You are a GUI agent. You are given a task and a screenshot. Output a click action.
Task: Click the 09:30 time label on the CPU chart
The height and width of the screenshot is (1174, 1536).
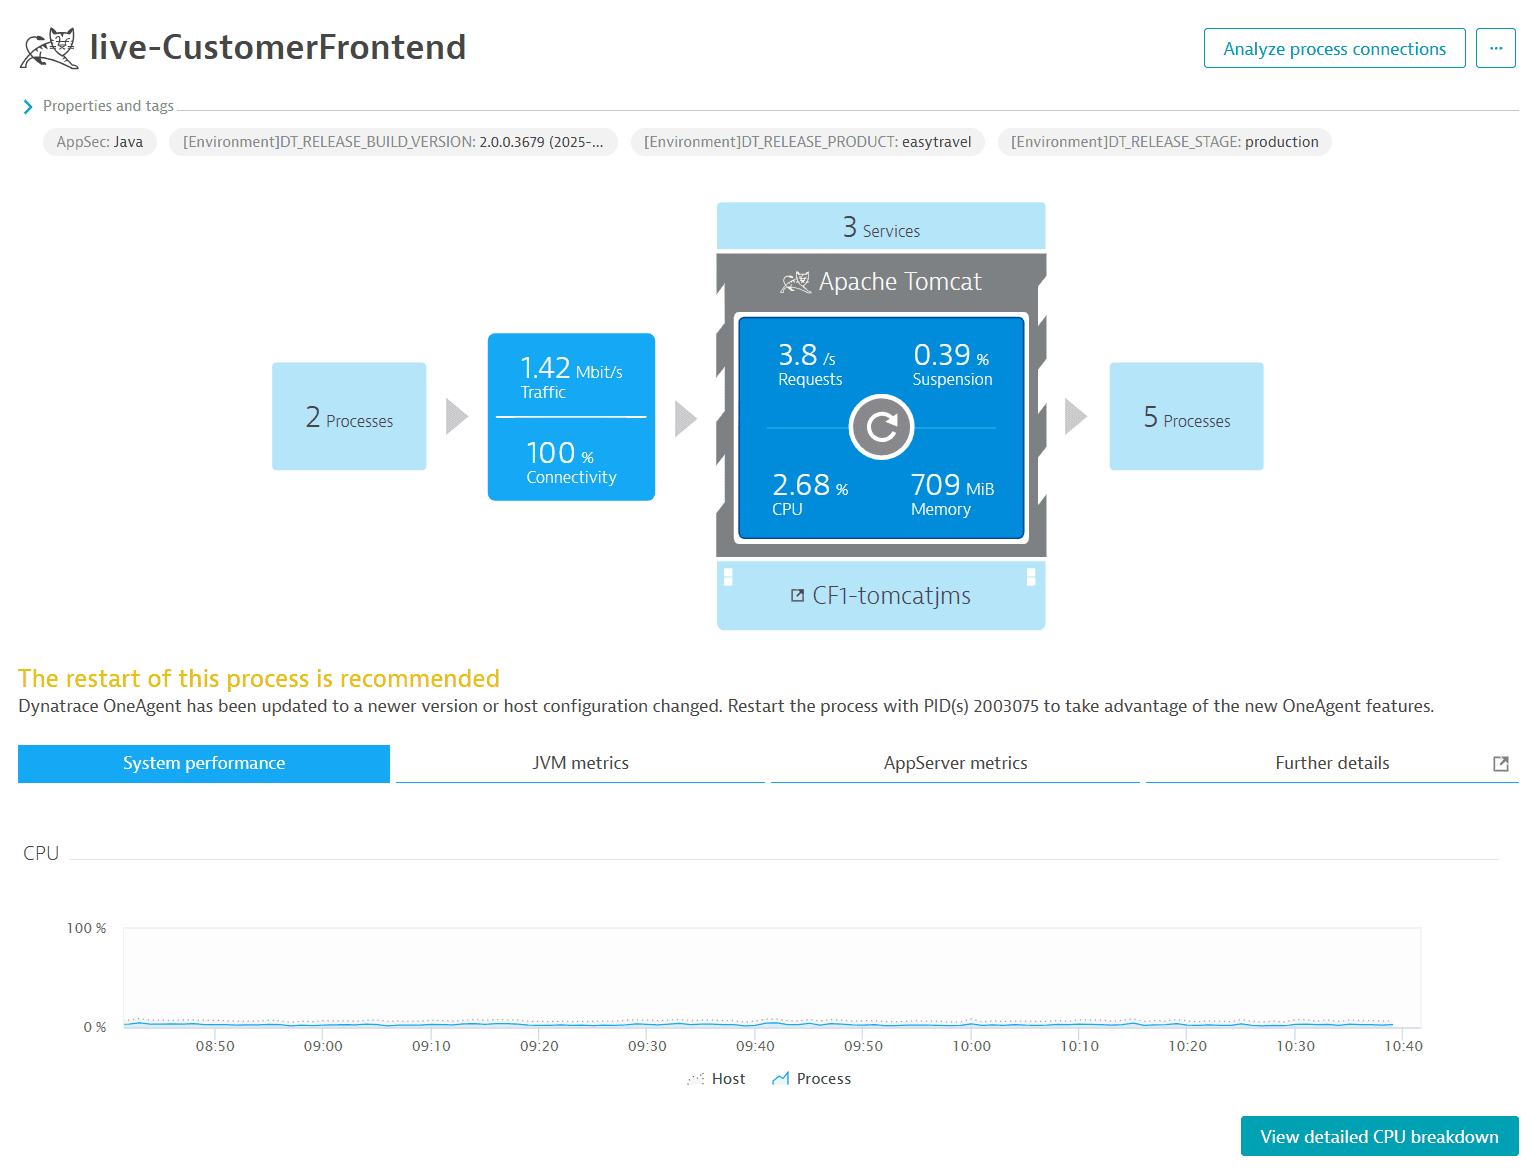[x=647, y=1046]
